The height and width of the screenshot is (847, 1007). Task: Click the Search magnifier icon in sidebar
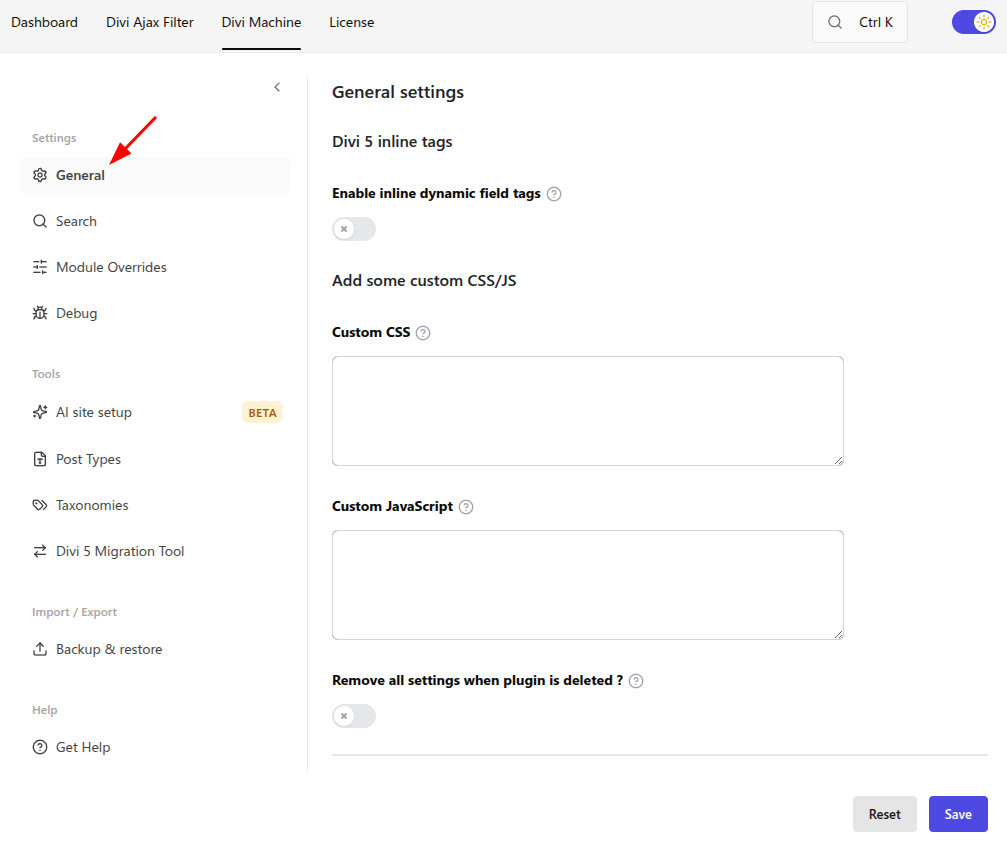40,221
